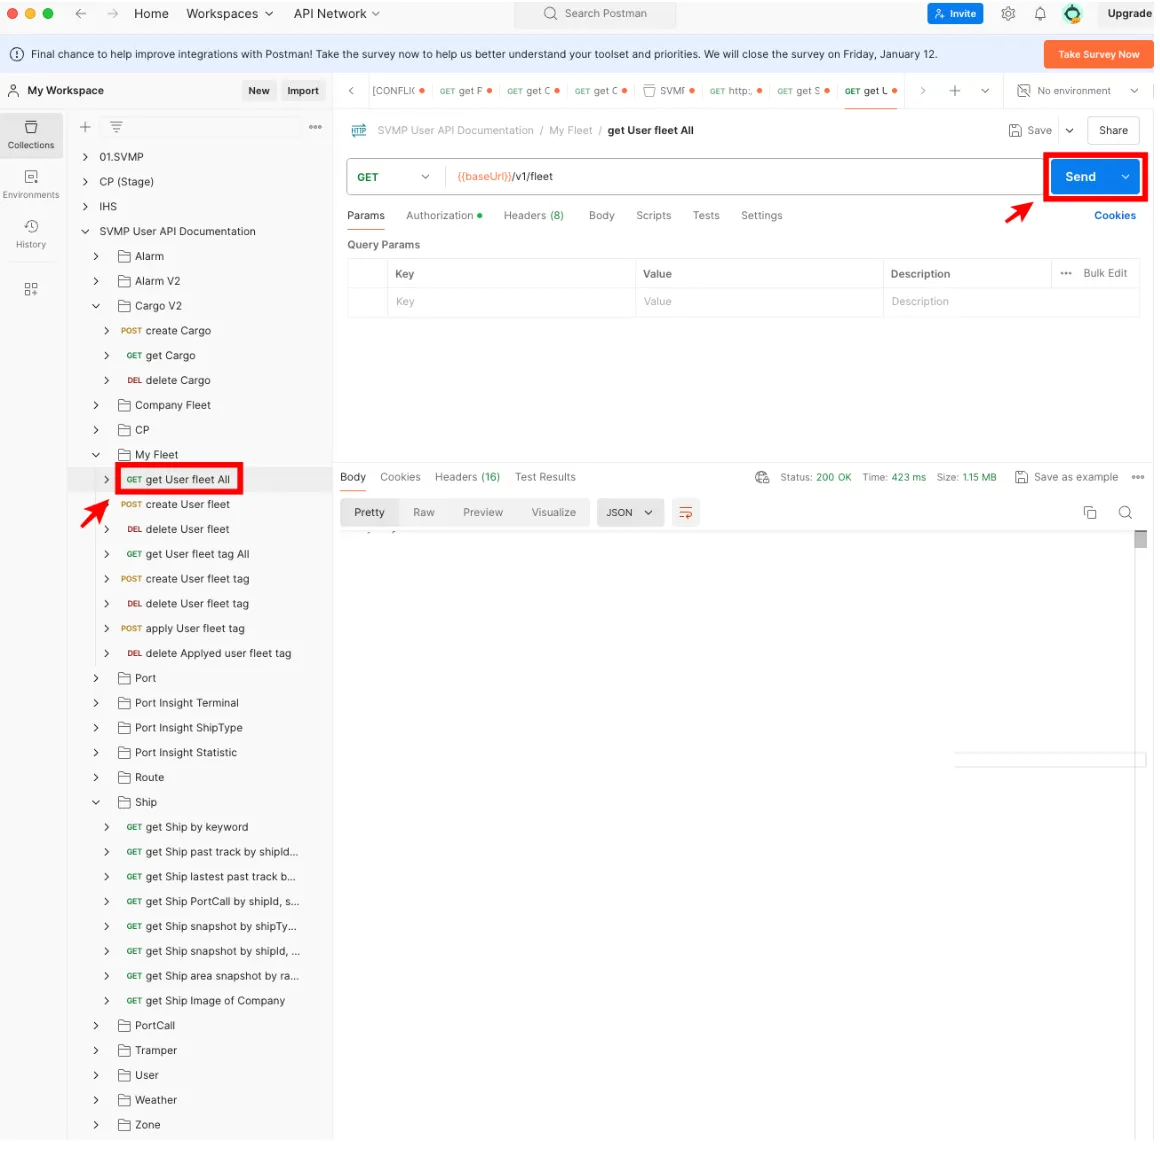1160x1158 pixels.
Task: Open the request Settings tab
Action: click(x=763, y=216)
